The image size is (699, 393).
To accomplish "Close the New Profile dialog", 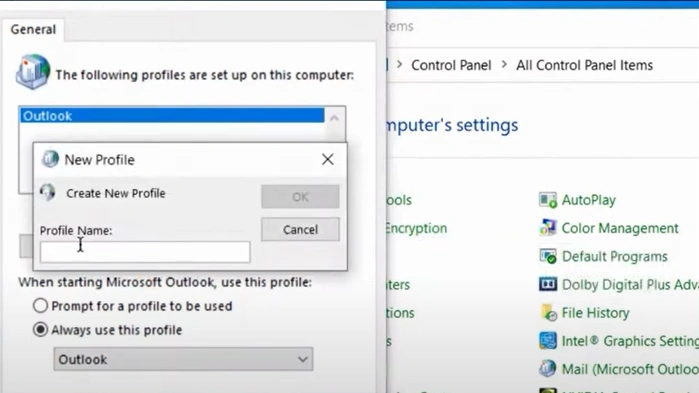I will tap(328, 159).
